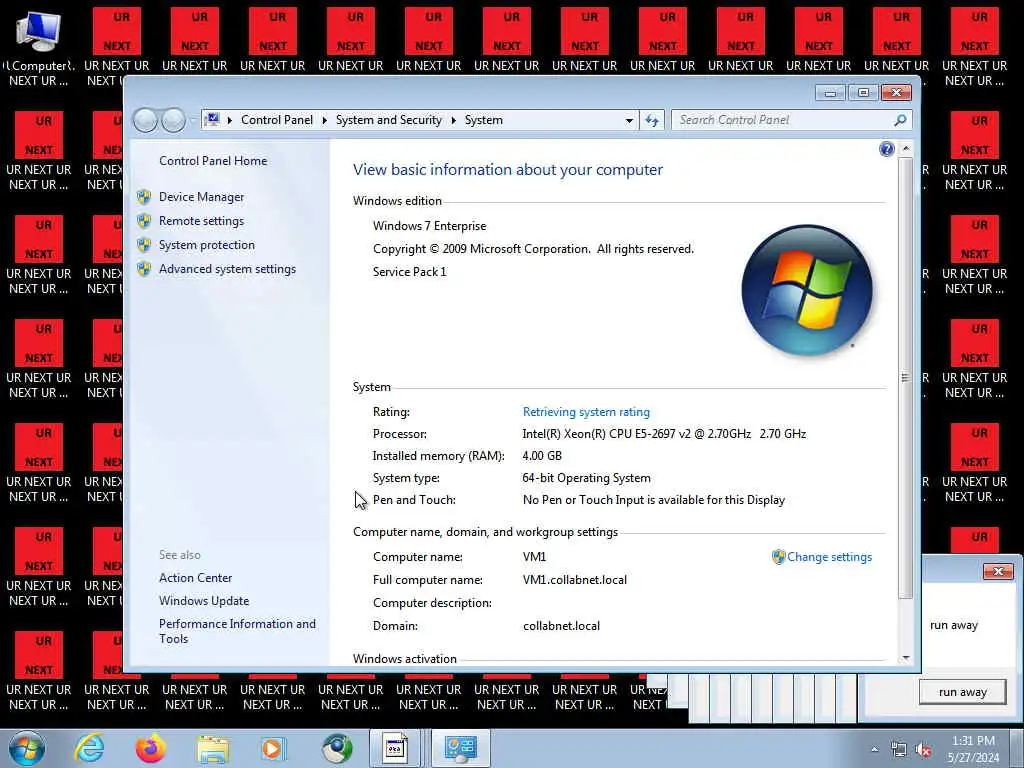Open the Computer desktop icon
1024x768 pixels.
point(39,49)
